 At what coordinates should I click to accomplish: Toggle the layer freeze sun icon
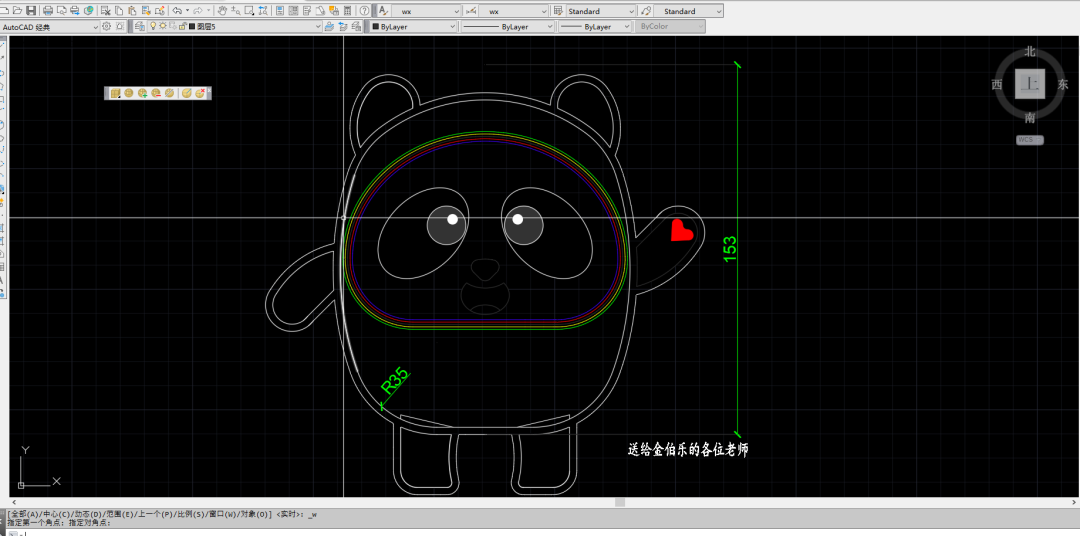pos(163,26)
